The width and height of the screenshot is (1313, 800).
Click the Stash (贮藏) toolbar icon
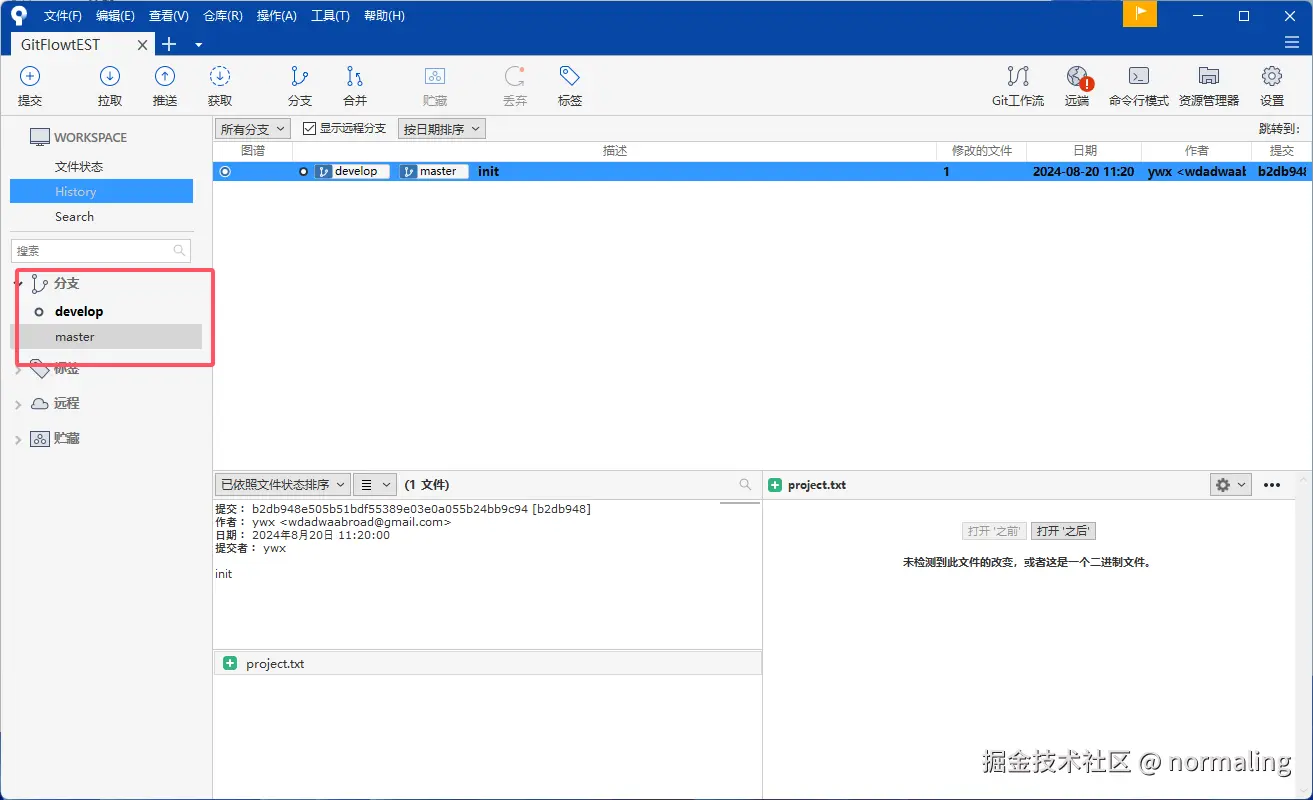[x=435, y=77]
